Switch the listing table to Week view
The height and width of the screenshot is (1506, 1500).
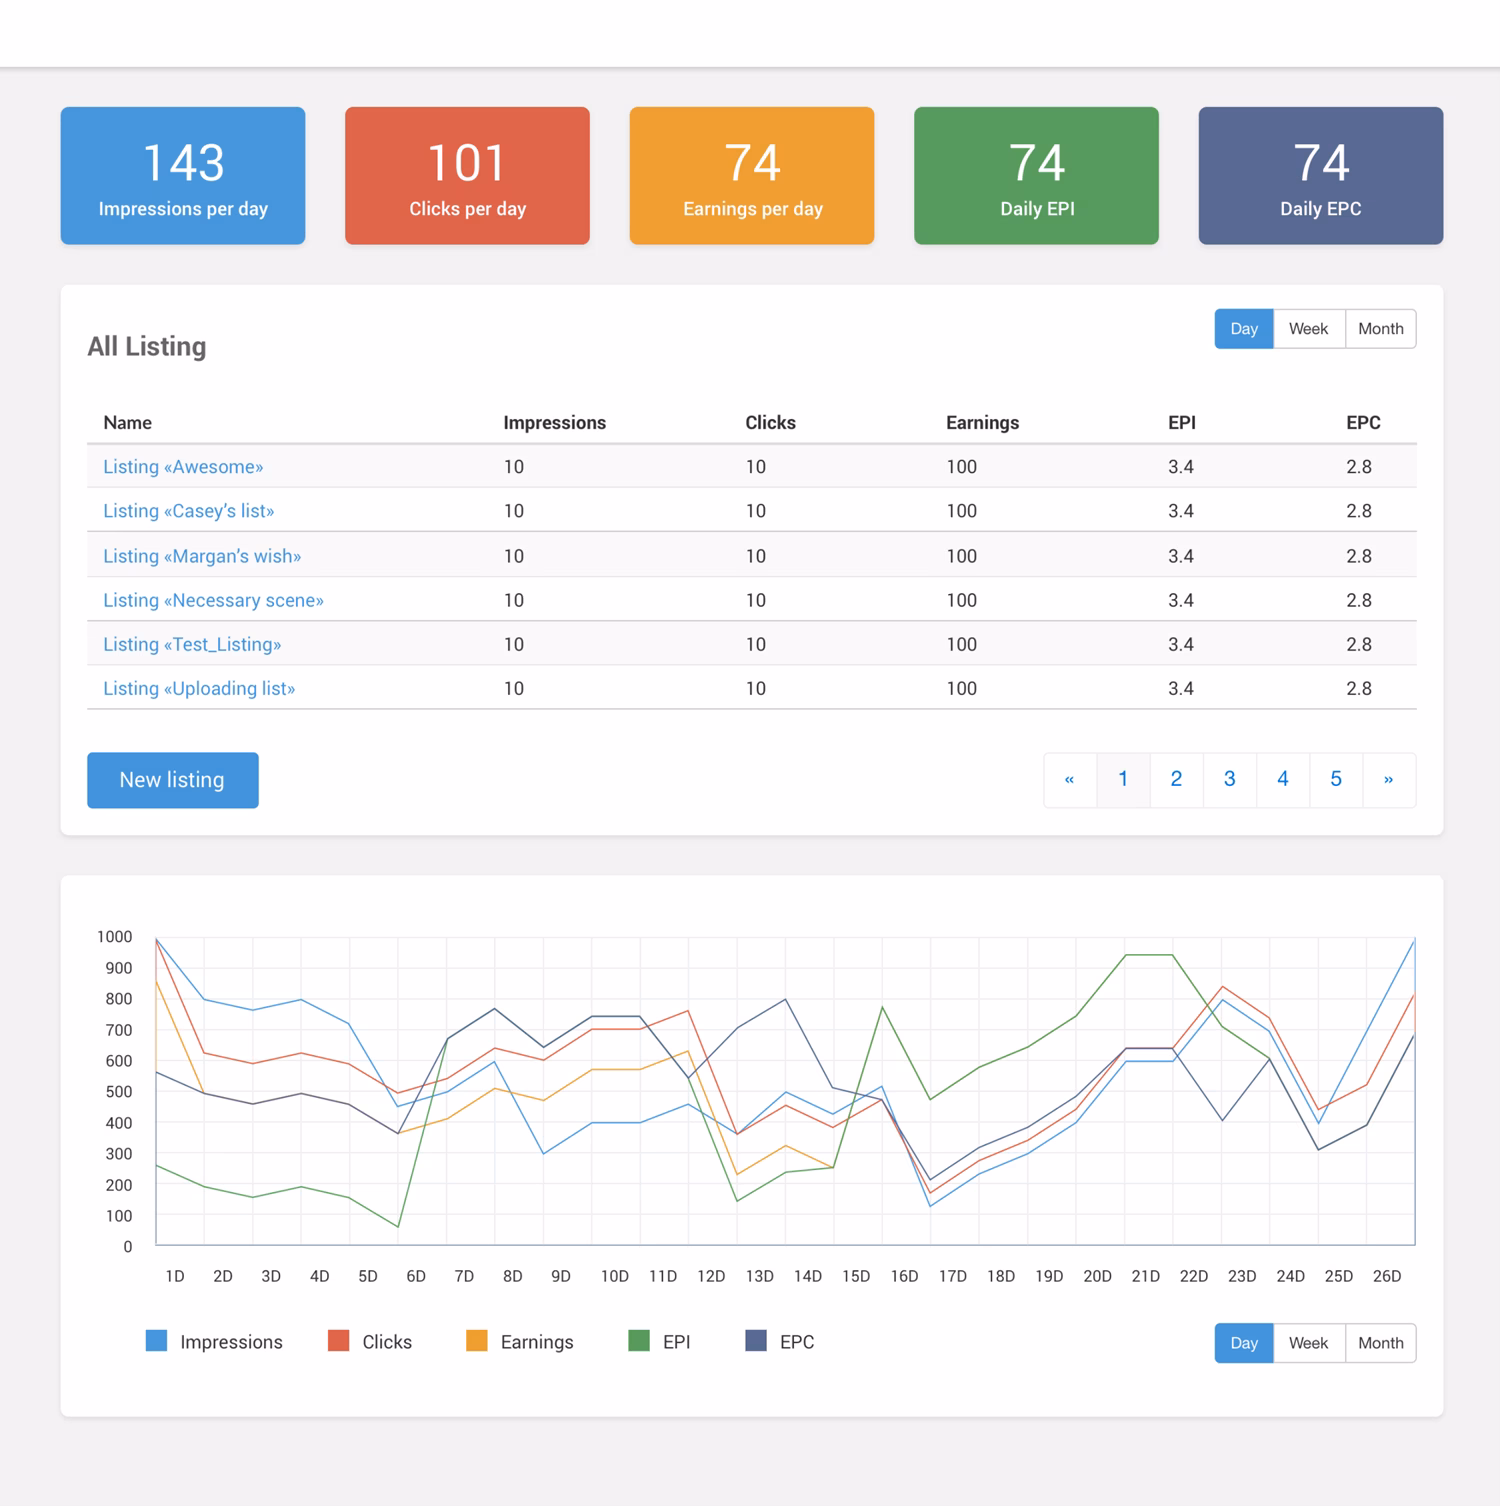[x=1308, y=328]
